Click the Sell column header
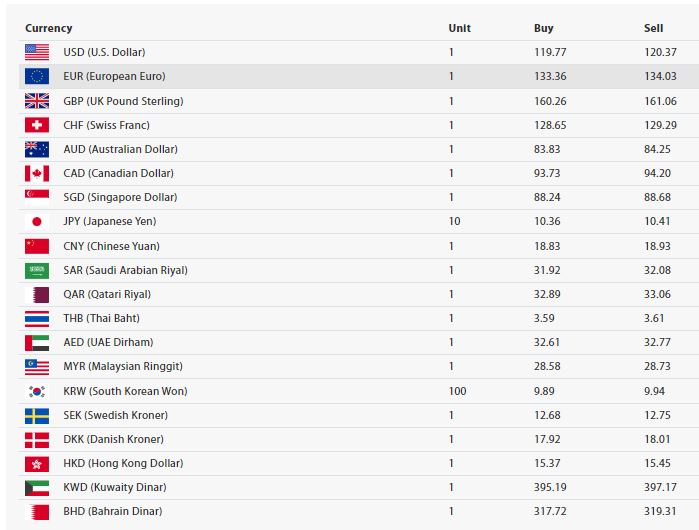Screen dimensions: 699x530 [x=654, y=28]
